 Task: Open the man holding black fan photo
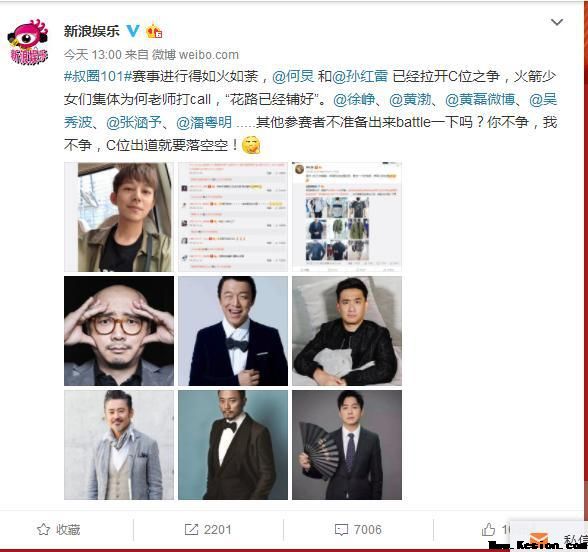[x=347, y=445]
